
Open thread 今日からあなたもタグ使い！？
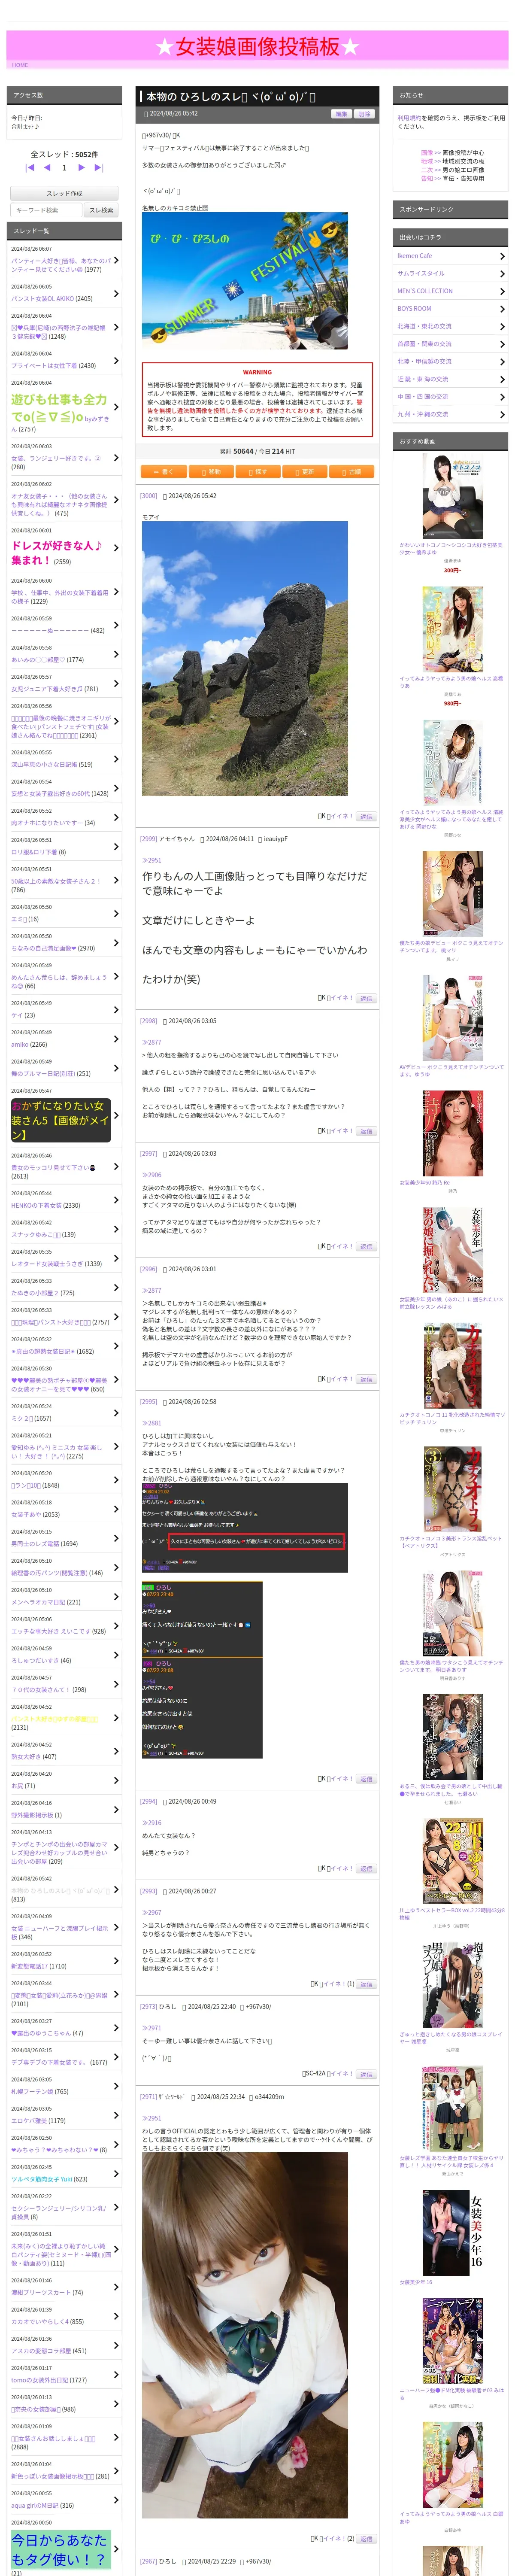[60, 2548]
